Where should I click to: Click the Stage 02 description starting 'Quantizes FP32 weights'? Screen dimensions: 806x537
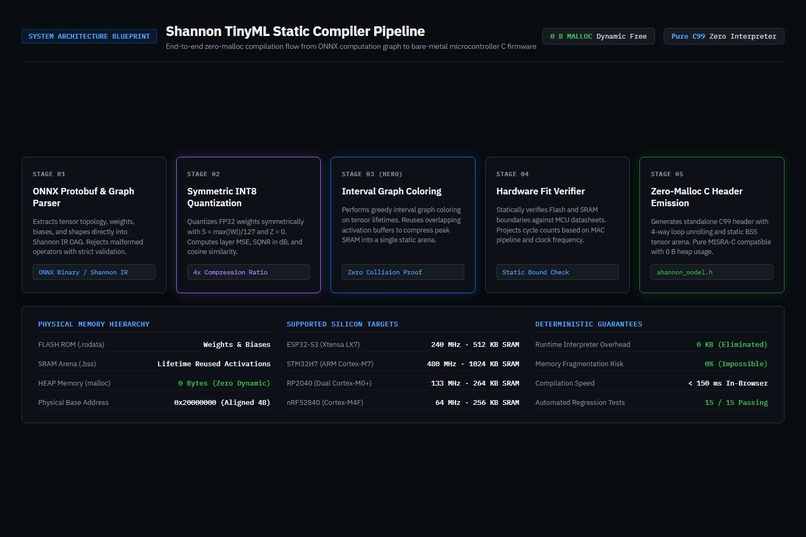[x=246, y=236]
